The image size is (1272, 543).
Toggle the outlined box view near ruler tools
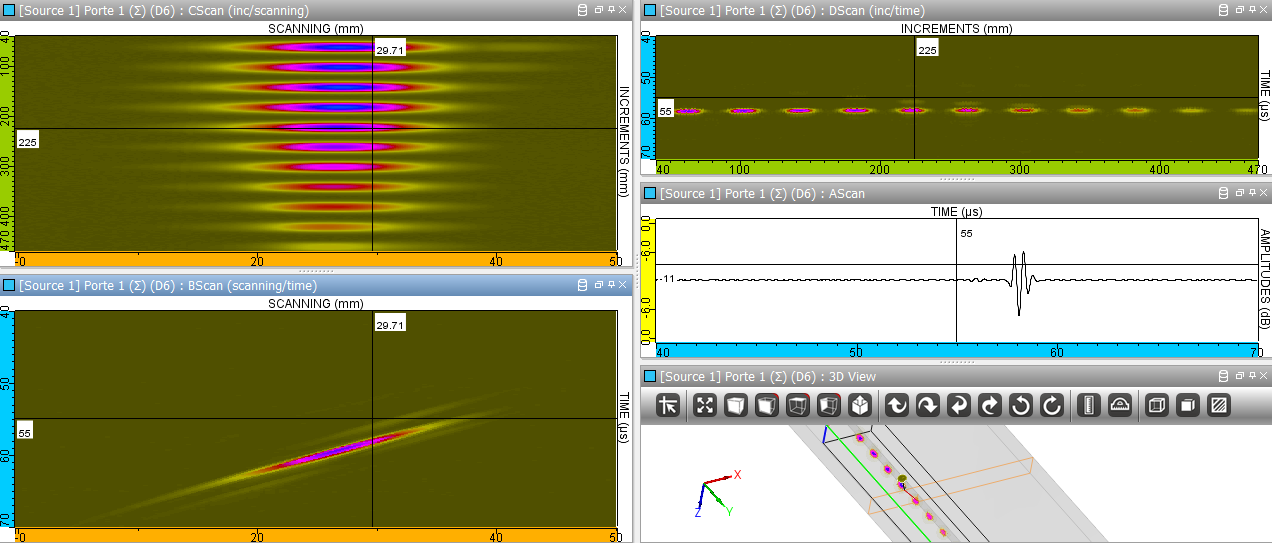pos(1157,405)
